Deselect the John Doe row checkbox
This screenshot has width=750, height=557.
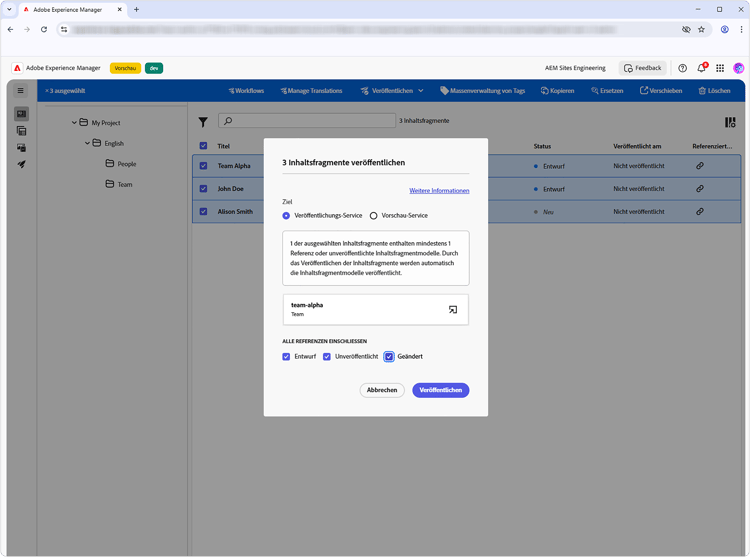203,189
